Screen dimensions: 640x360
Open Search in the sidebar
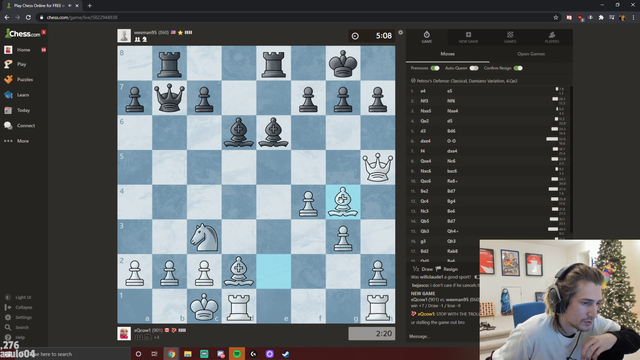17,327
